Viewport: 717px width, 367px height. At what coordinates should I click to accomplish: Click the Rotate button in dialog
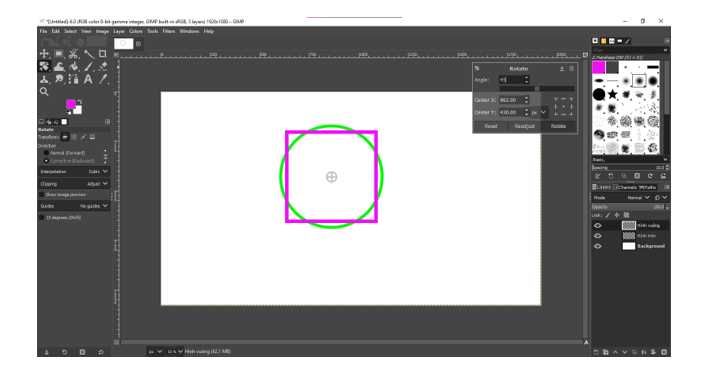(558, 126)
